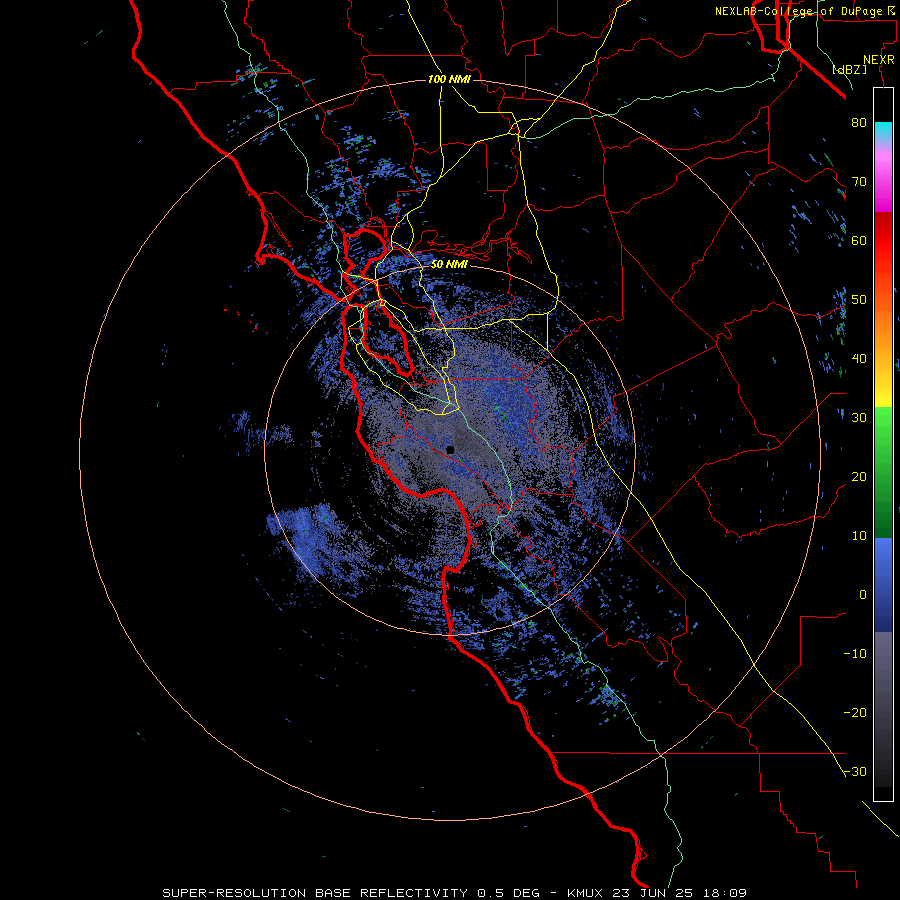This screenshot has width=900, height=900.
Task: Click the 50 value on the dBZ scale
Action: click(x=859, y=300)
